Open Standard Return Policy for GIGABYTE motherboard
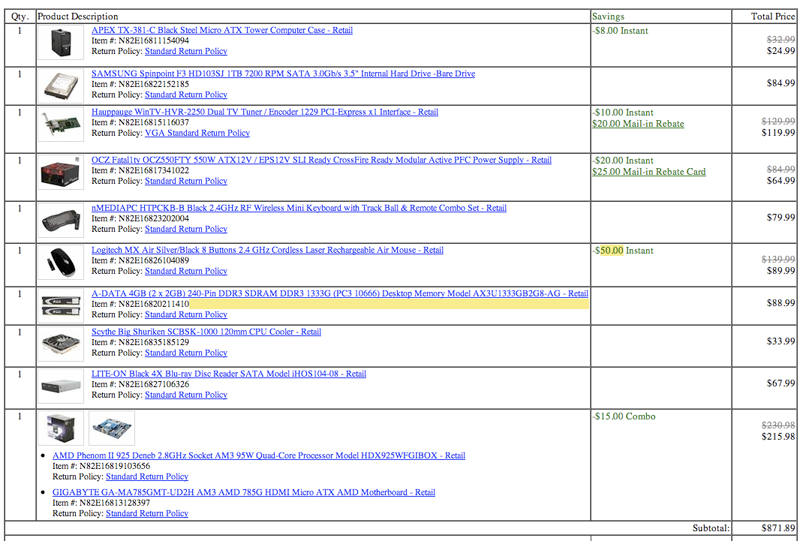 [147, 513]
